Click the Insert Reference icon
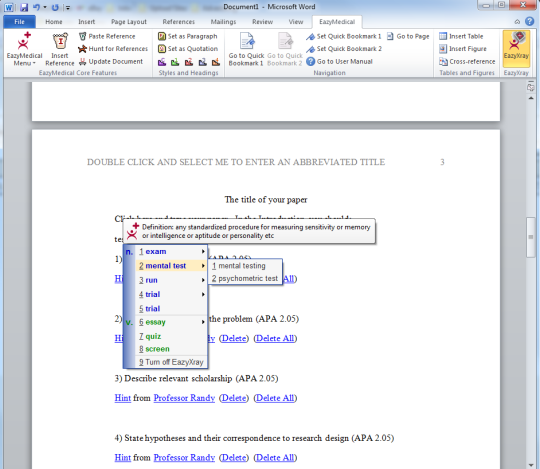540x469 pixels. tap(60, 49)
